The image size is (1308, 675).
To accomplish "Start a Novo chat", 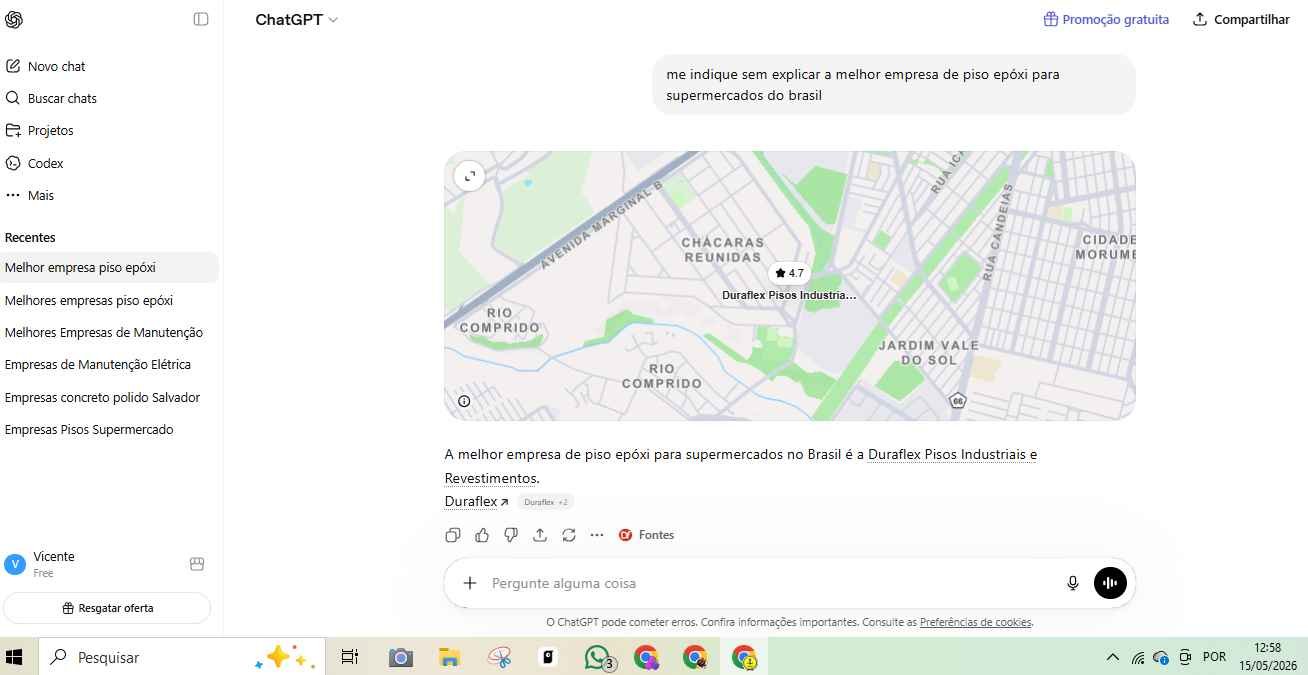I will (x=46, y=66).
